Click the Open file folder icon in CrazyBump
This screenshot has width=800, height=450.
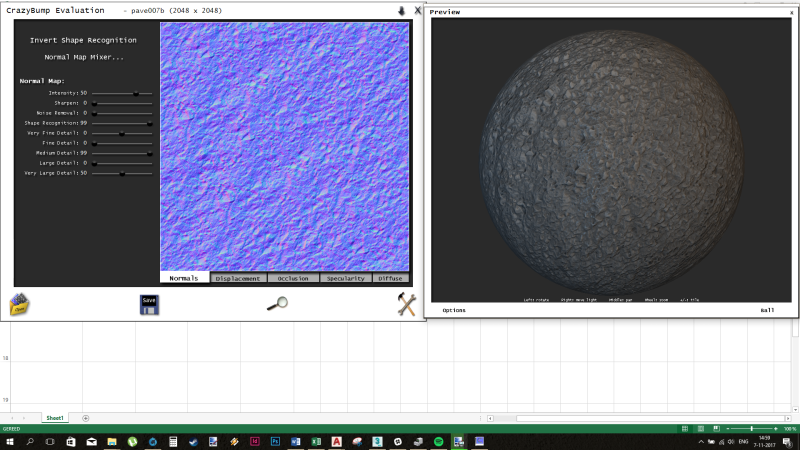19,305
